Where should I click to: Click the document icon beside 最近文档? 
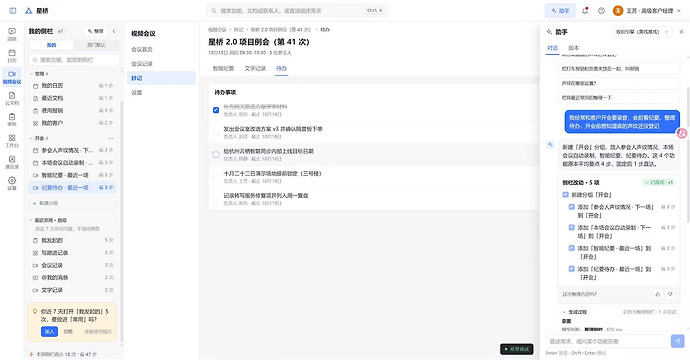tap(36, 98)
